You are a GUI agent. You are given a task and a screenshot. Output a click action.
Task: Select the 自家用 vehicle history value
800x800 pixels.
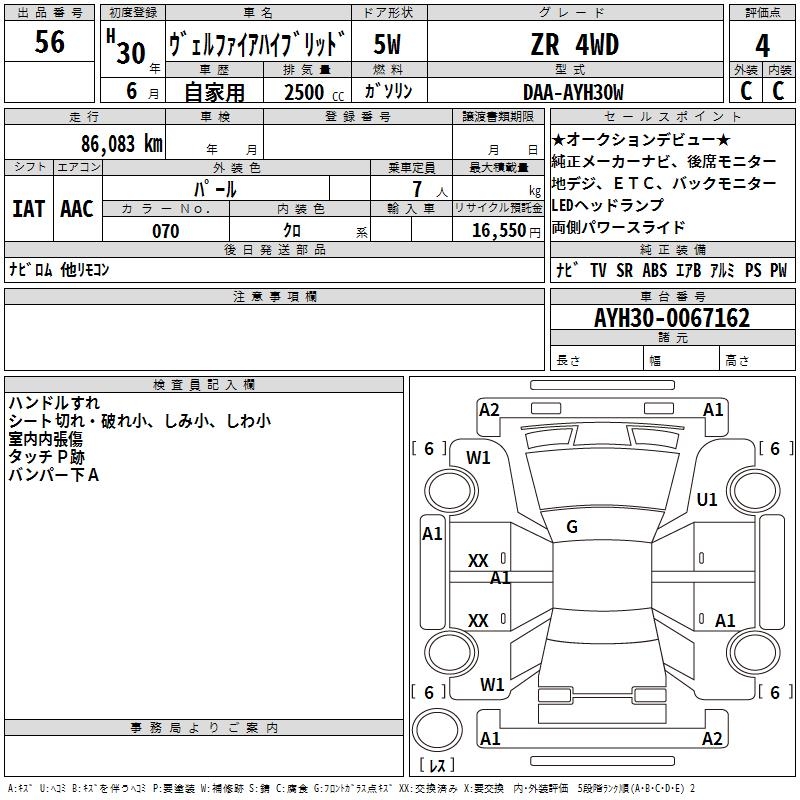click(x=214, y=92)
